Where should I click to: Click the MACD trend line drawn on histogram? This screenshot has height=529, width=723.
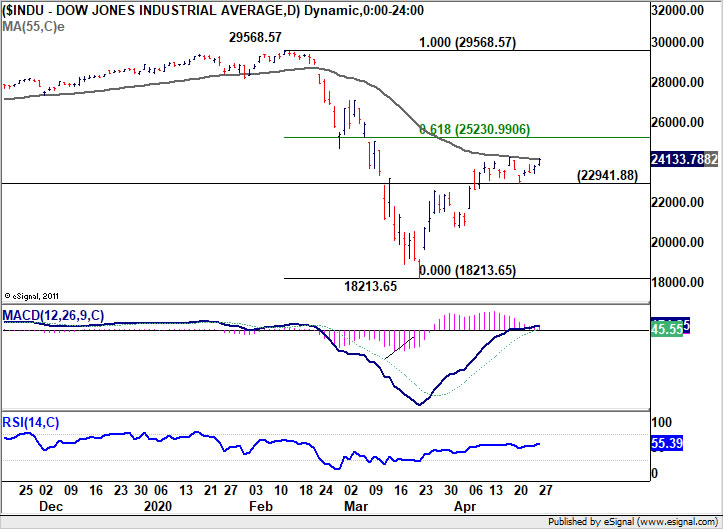[399, 348]
